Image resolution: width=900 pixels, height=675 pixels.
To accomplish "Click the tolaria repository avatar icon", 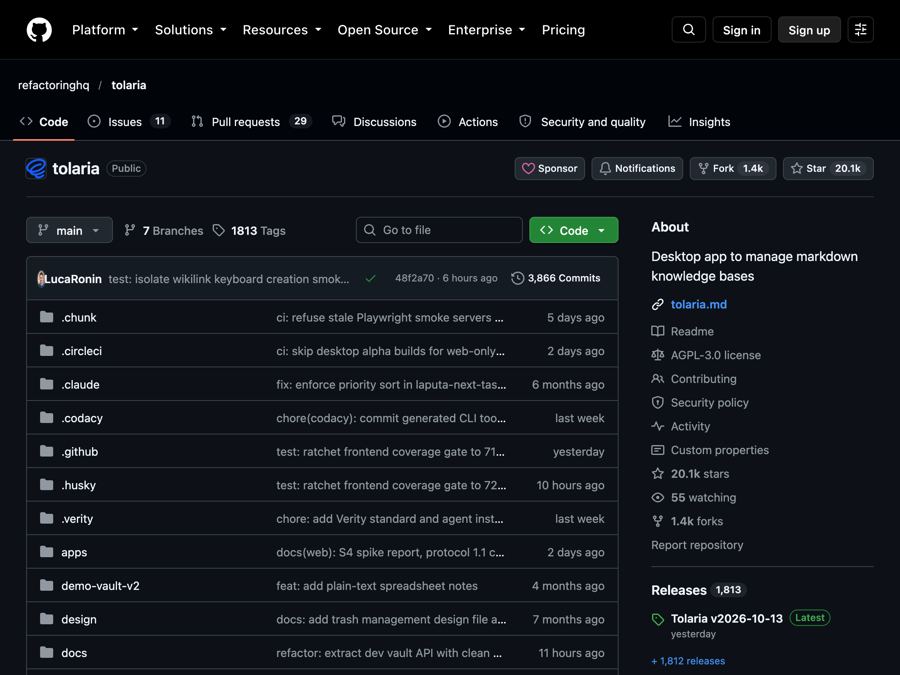I will point(36,168).
